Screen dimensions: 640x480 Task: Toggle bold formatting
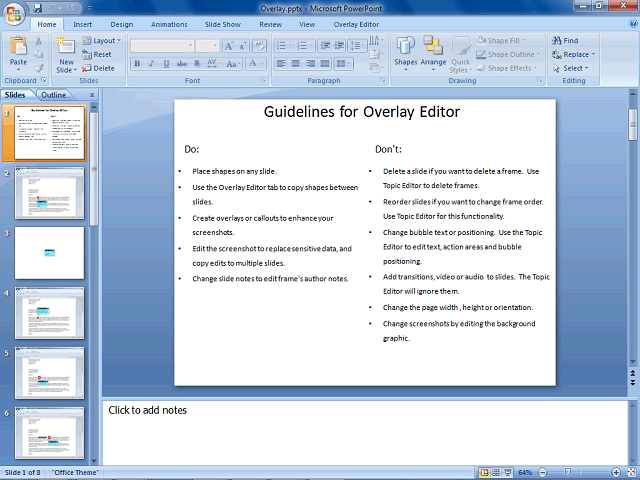(137, 63)
